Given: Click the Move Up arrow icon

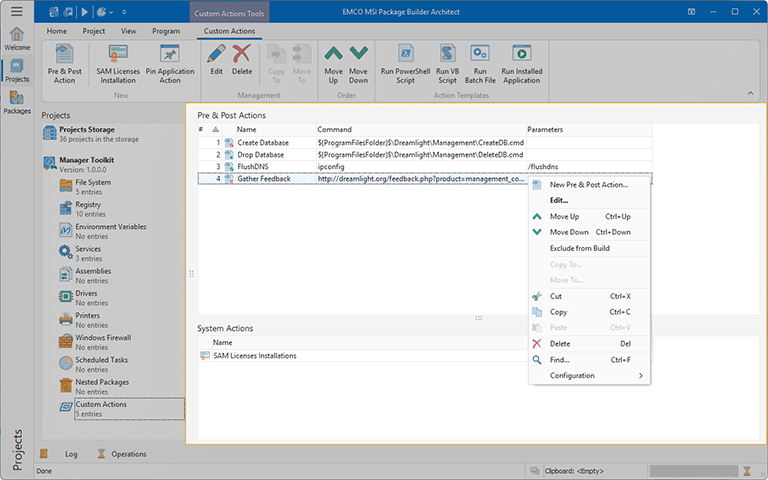Looking at the screenshot, I should pyautogui.click(x=333, y=64).
